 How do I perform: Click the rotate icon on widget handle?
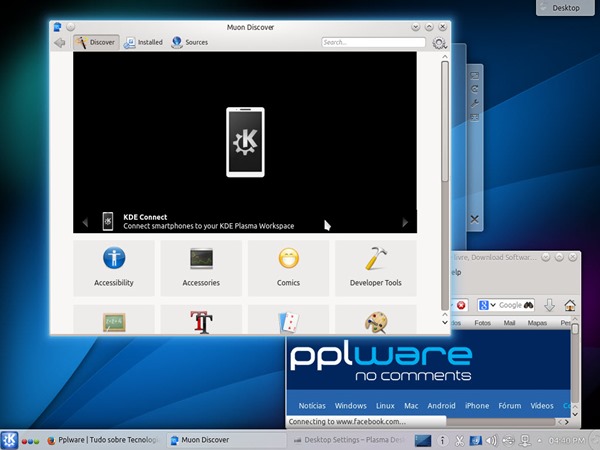point(474,89)
